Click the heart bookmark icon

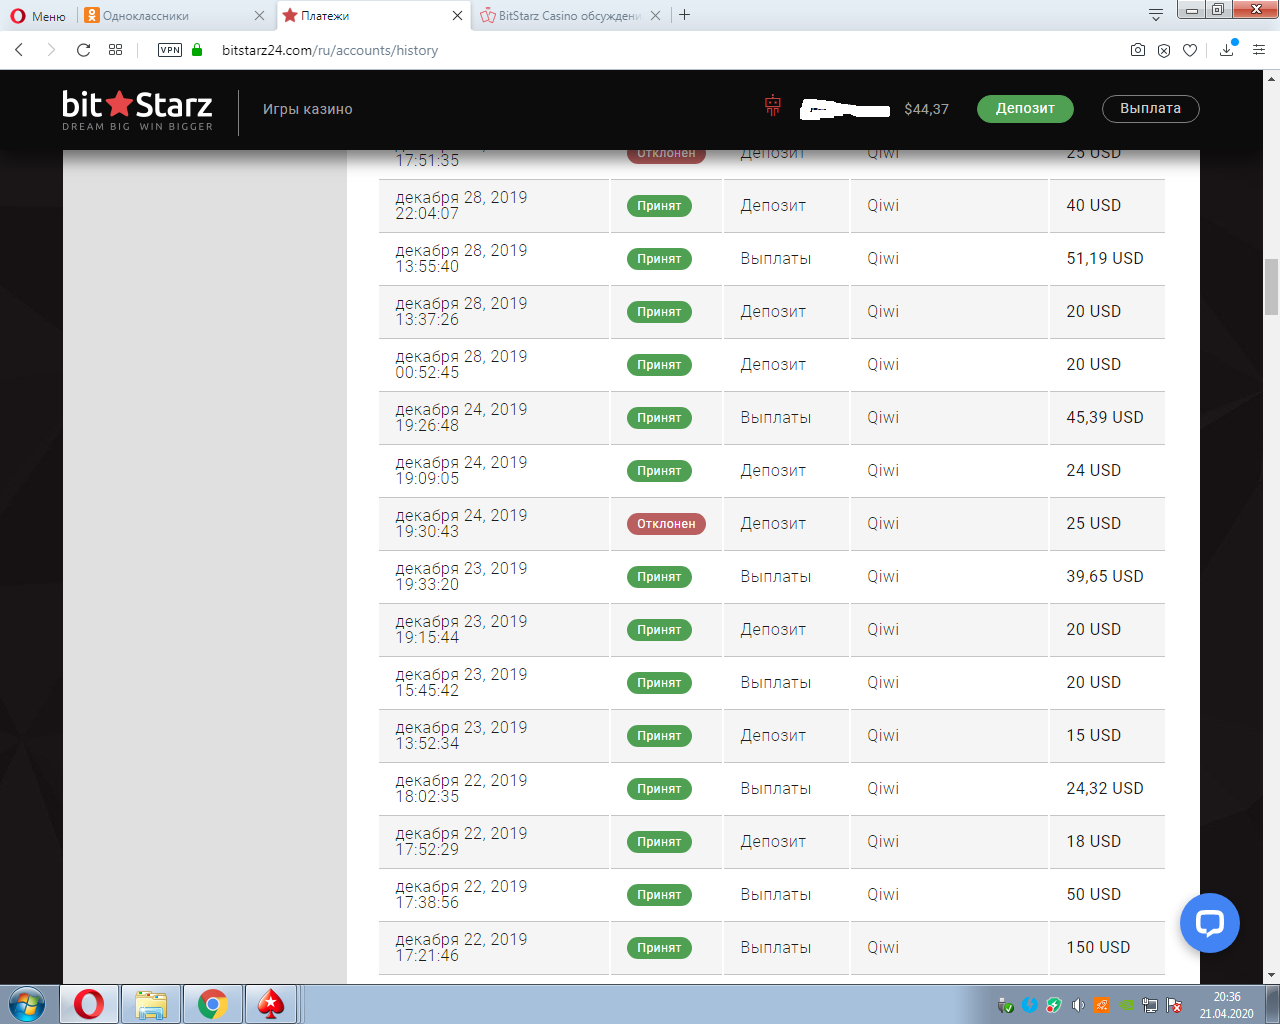point(1190,50)
